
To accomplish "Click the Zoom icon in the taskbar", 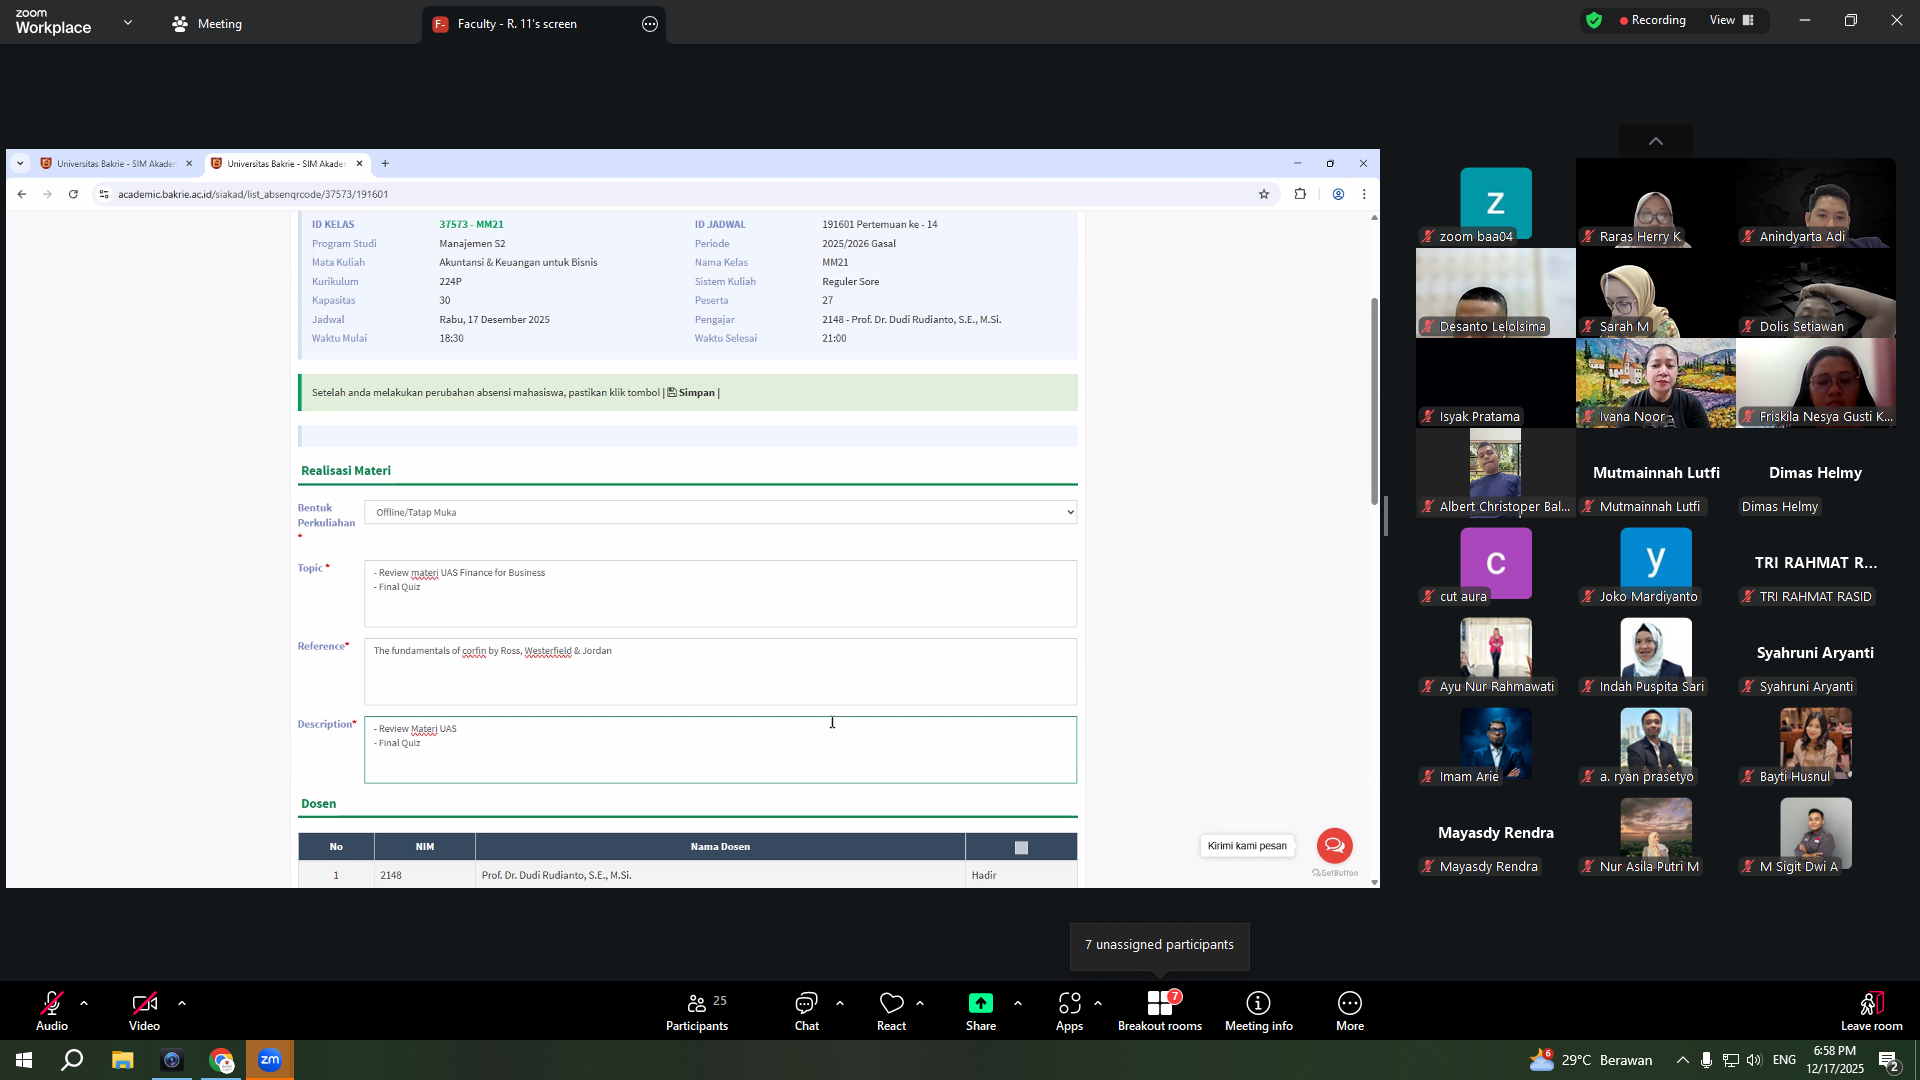I will pos(270,1060).
